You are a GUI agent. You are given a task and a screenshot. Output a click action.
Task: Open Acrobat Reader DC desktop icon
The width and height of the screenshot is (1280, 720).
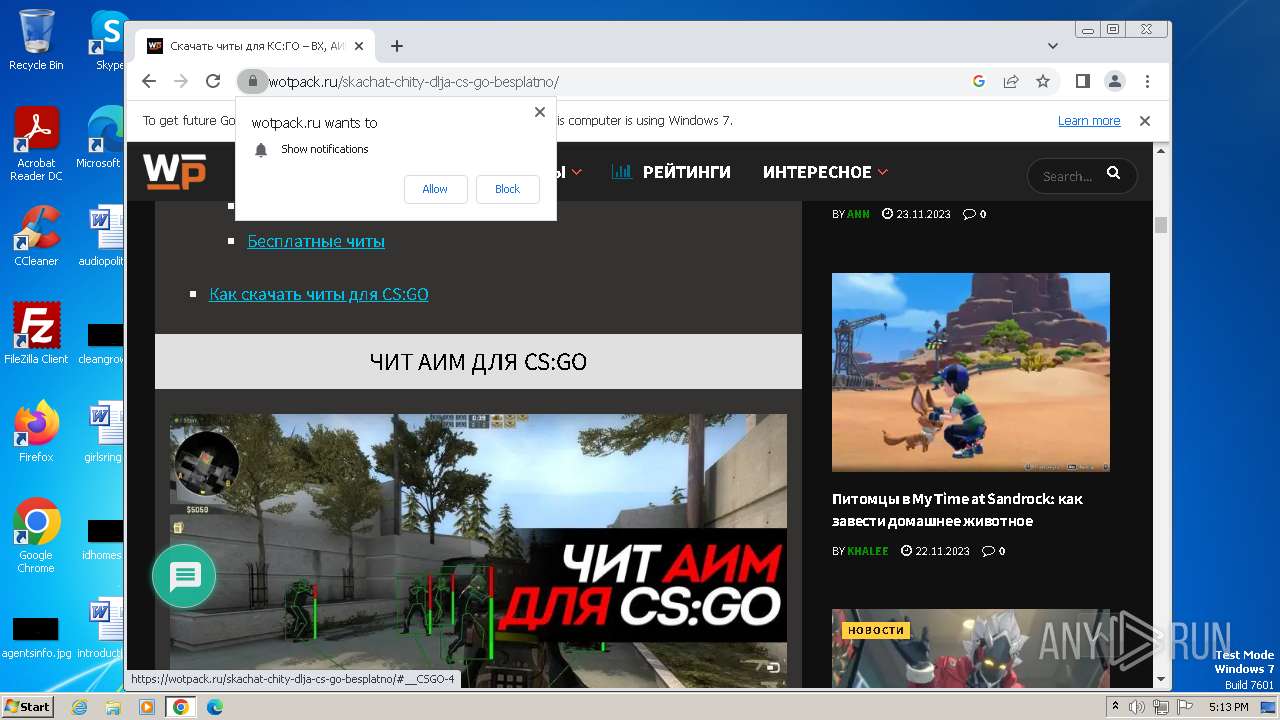pos(36,145)
